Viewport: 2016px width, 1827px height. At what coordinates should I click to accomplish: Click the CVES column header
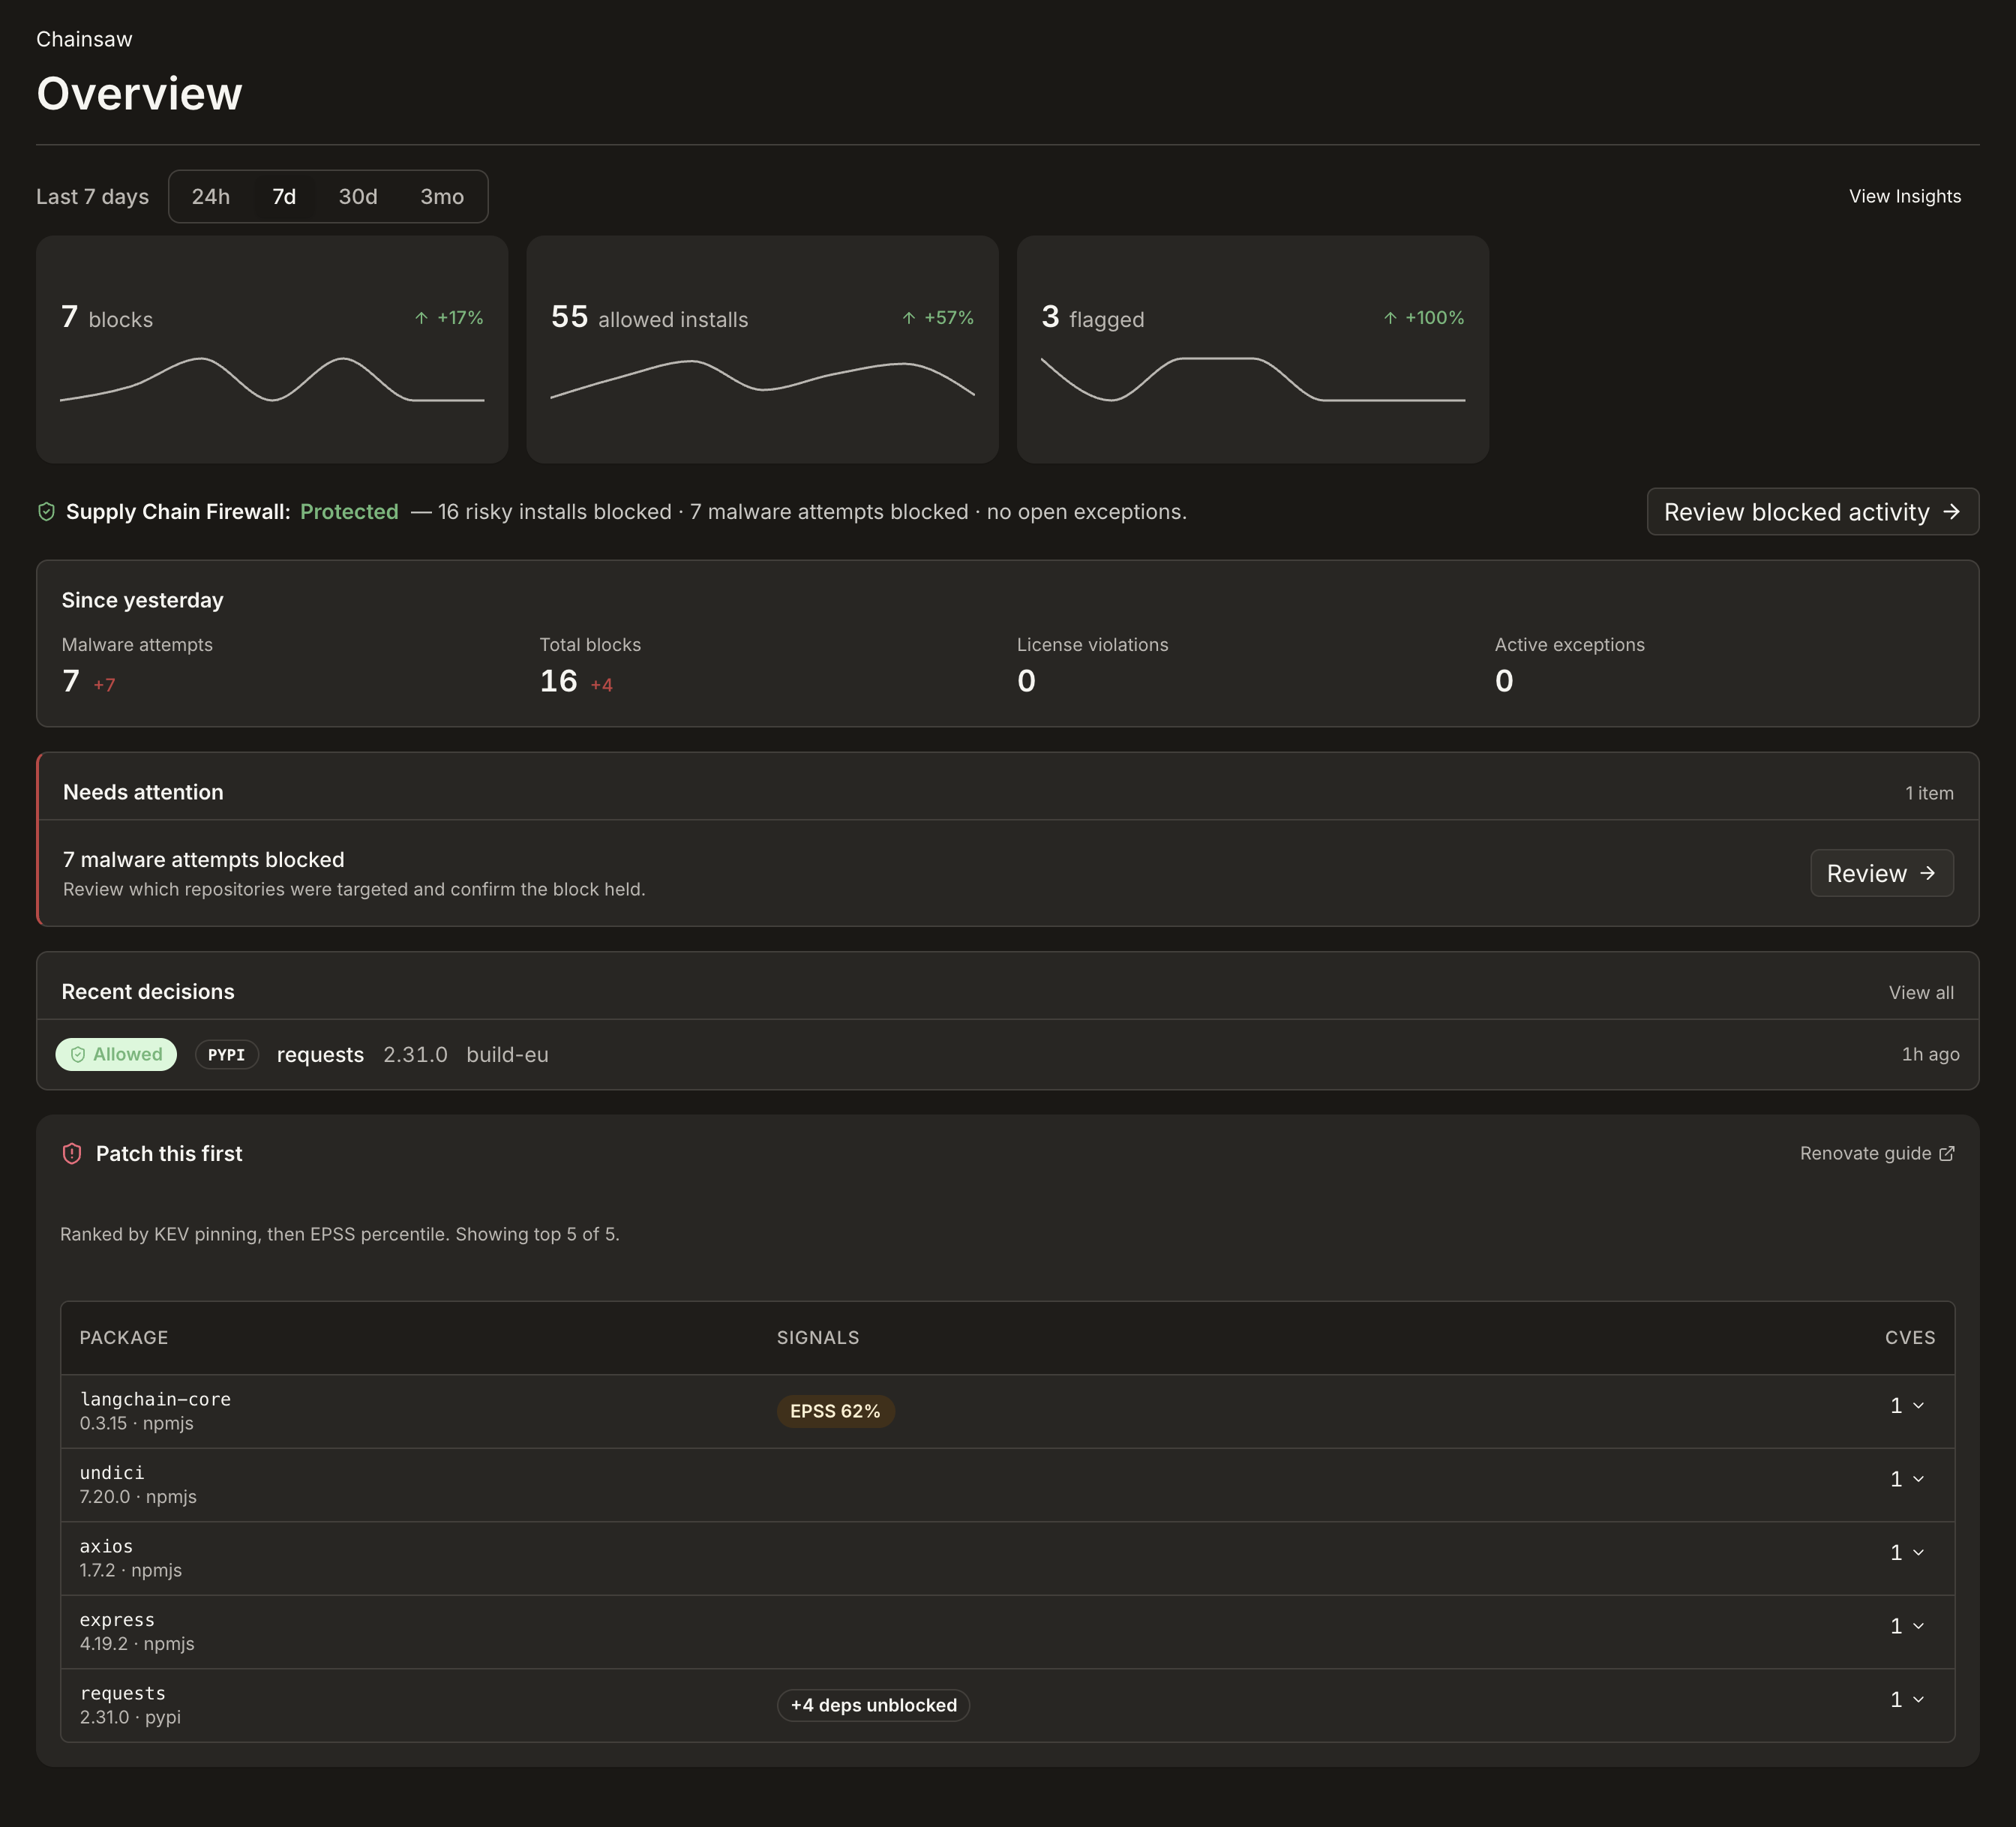pyautogui.click(x=1910, y=1338)
